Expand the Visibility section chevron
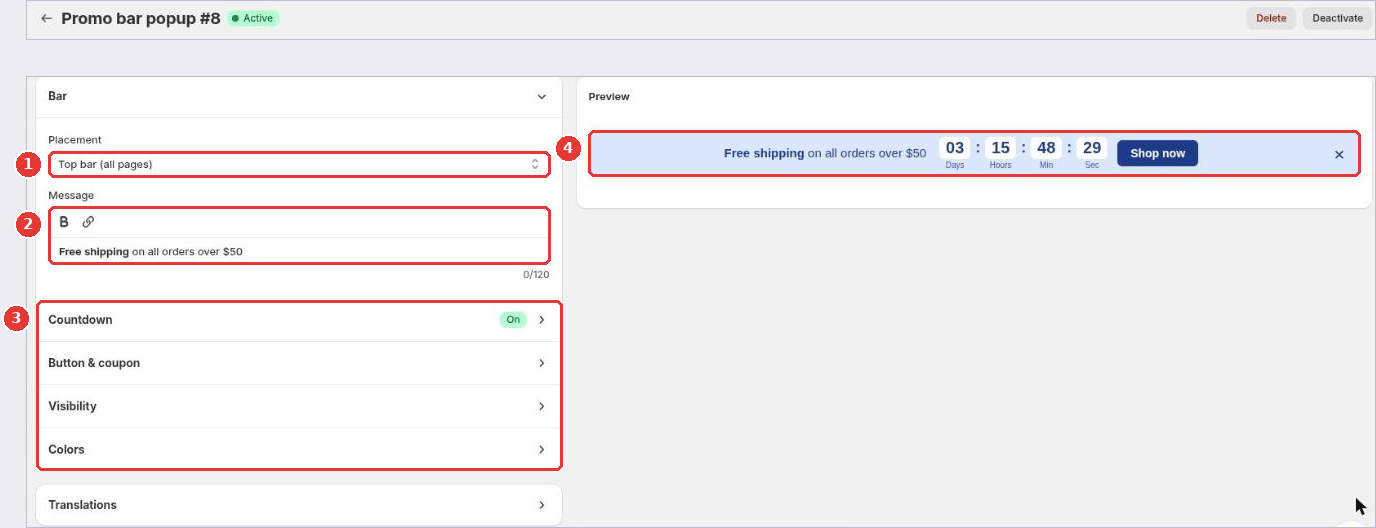This screenshot has height=528, width=1376. [x=542, y=406]
